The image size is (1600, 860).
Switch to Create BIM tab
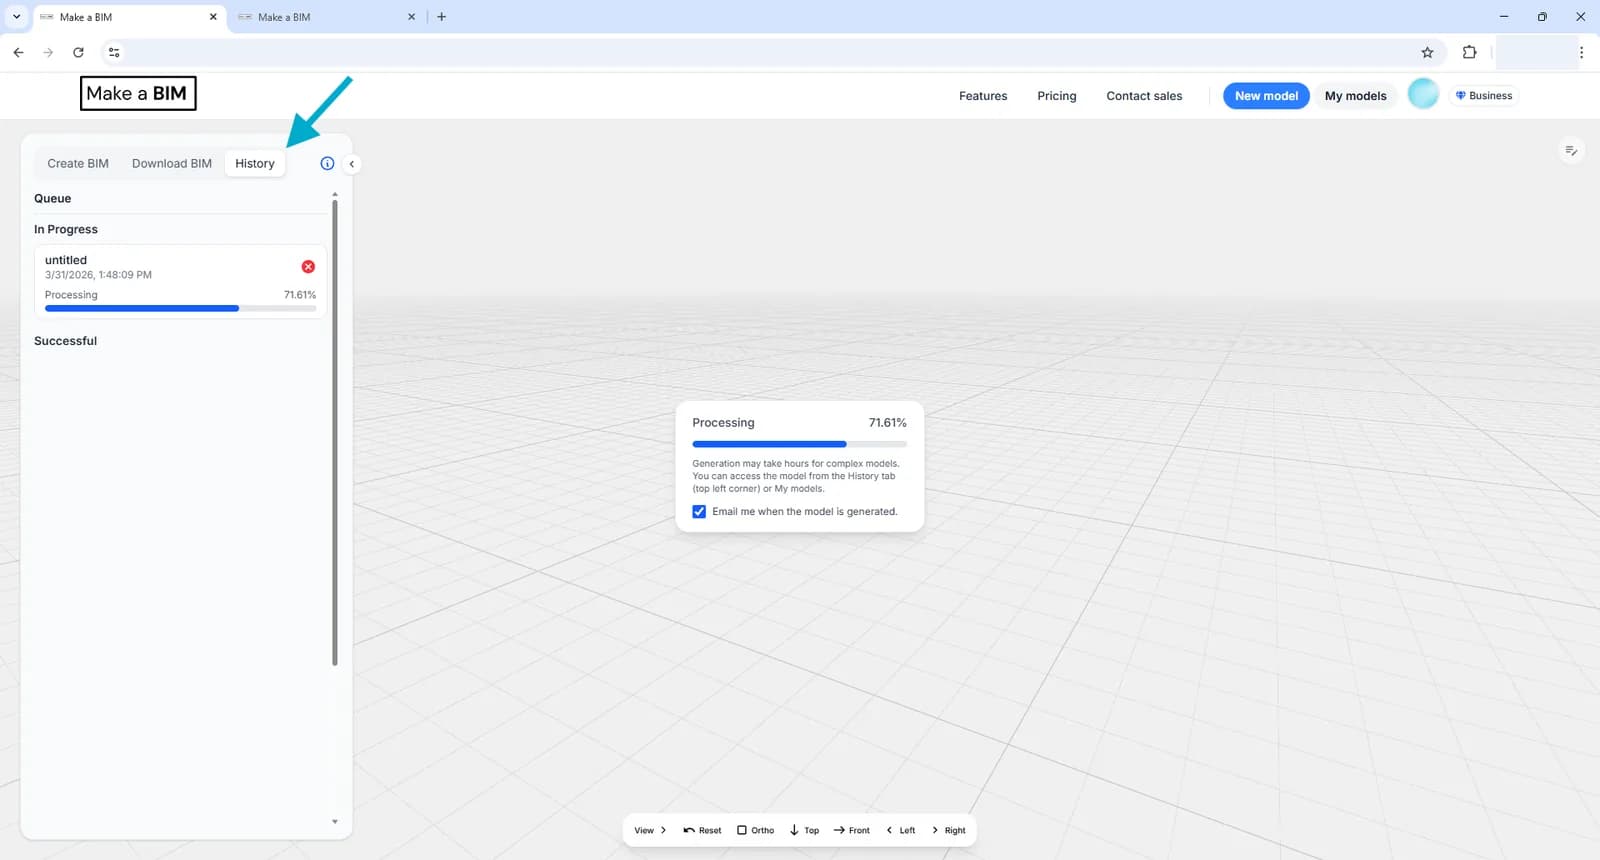78,163
